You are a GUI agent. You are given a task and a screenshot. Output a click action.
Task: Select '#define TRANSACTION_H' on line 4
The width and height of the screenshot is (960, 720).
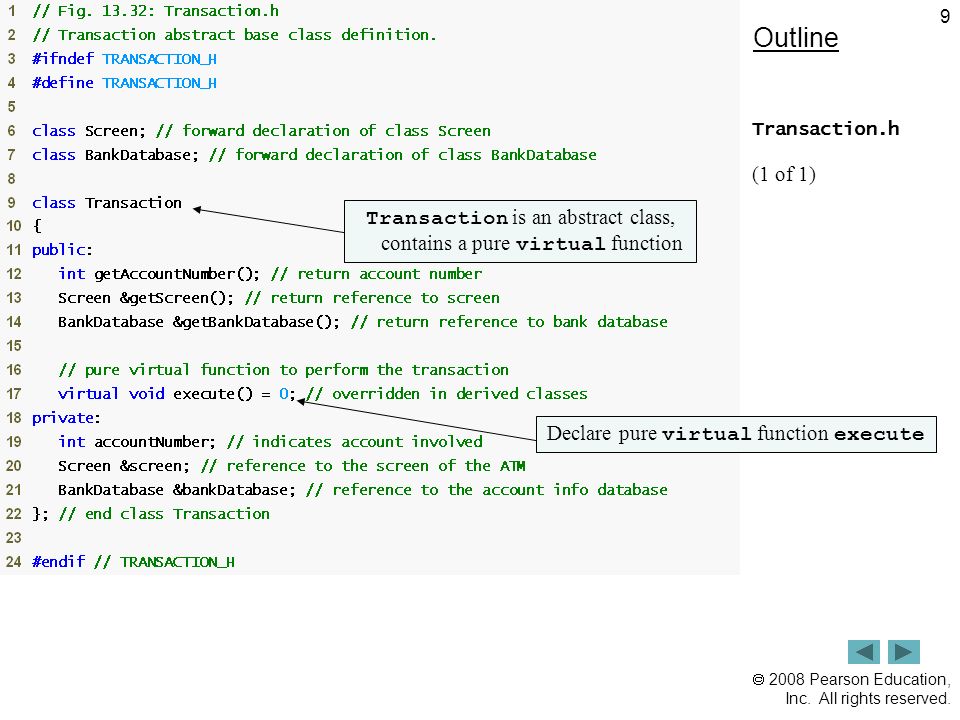pos(124,83)
